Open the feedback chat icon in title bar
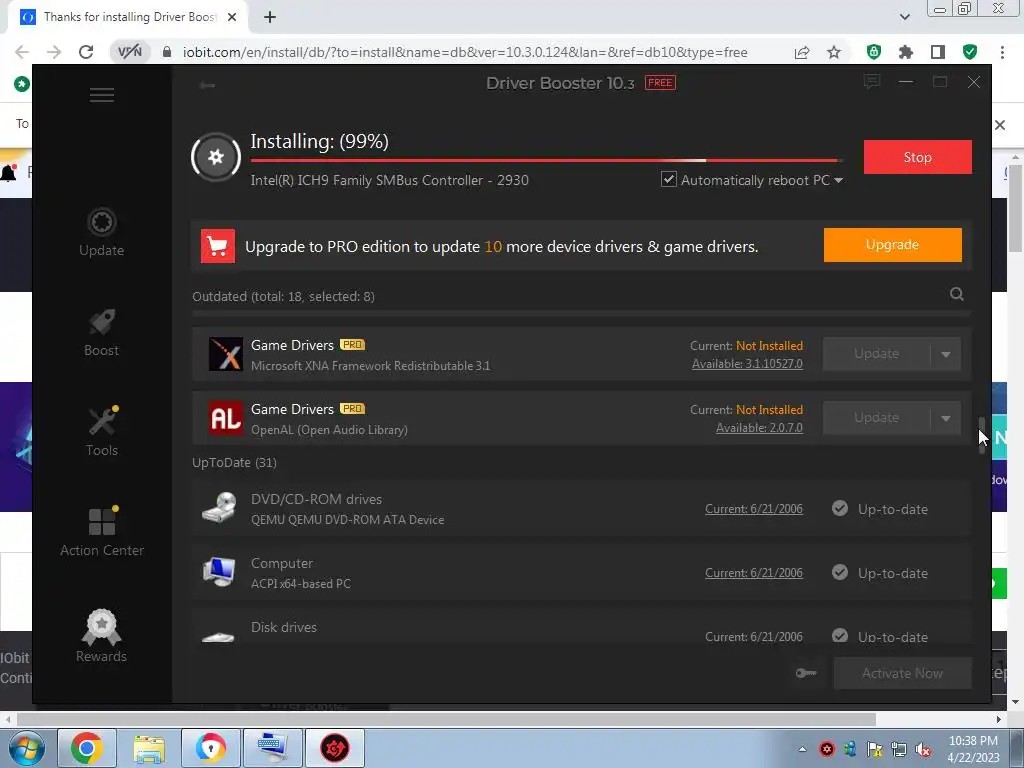This screenshot has width=1024, height=768. [x=871, y=82]
